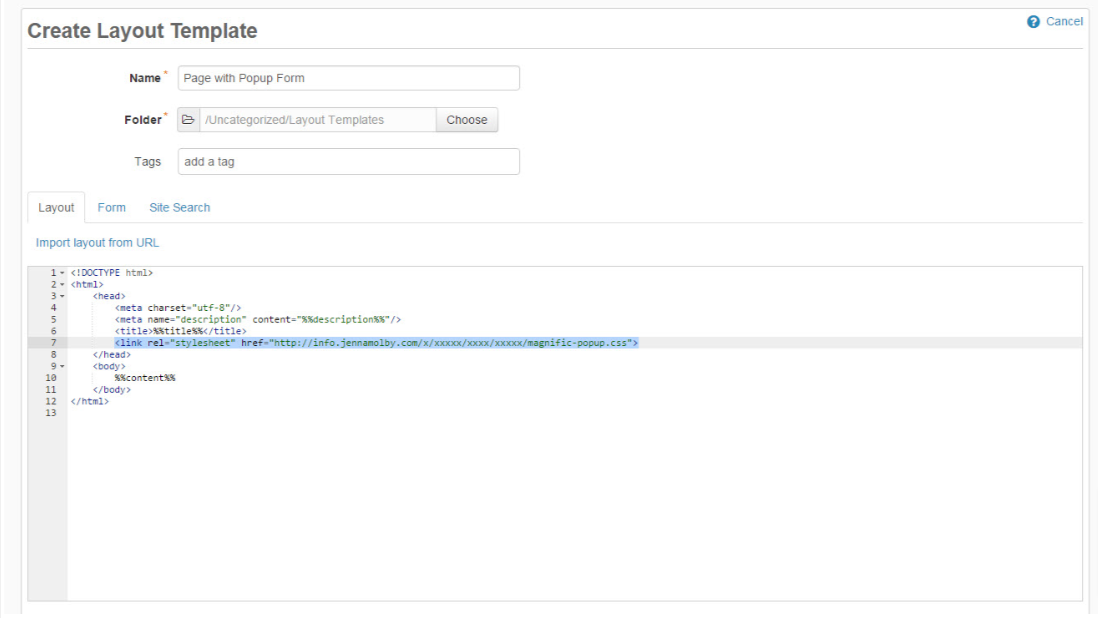Fold the body section on line 9

(x=62, y=366)
